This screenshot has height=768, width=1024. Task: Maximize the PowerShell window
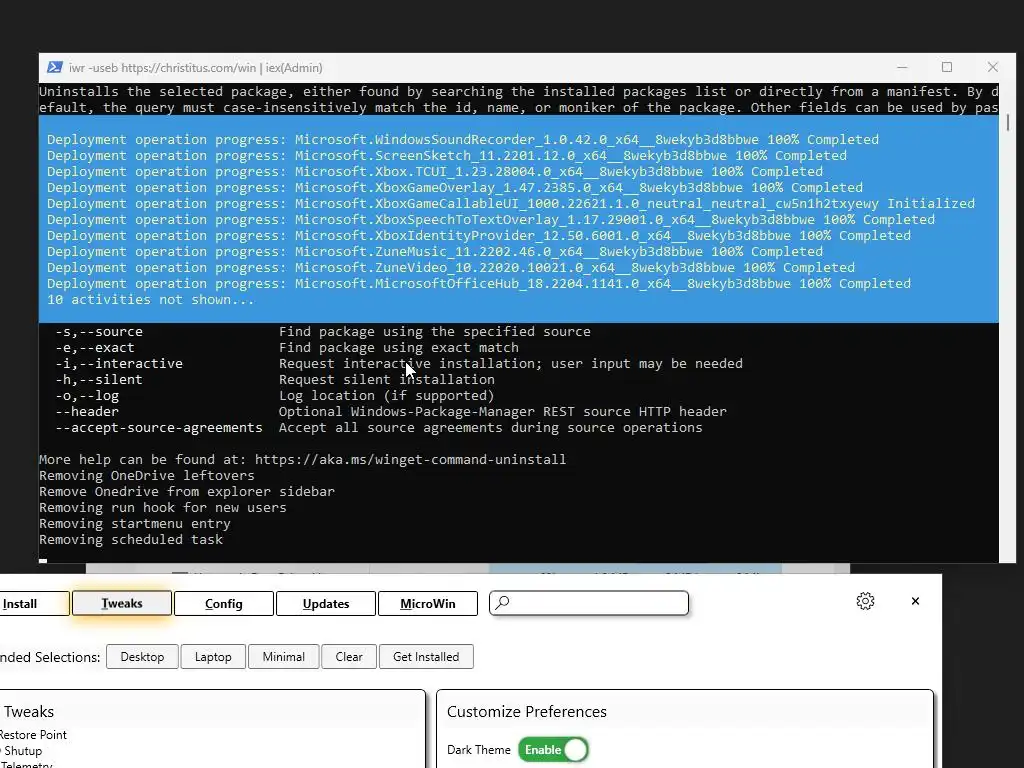click(947, 67)
